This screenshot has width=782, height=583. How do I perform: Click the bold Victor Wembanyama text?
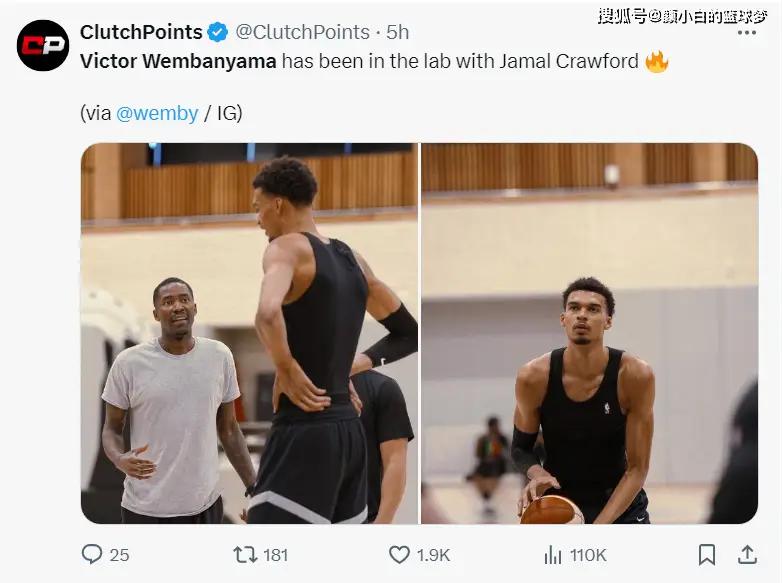point(178,61)
